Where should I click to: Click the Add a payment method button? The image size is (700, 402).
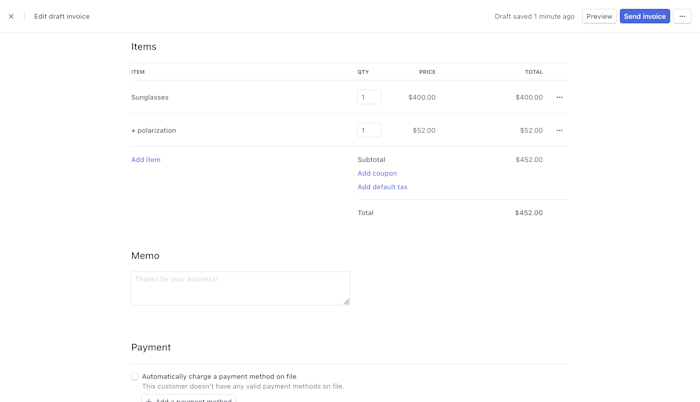189,399
